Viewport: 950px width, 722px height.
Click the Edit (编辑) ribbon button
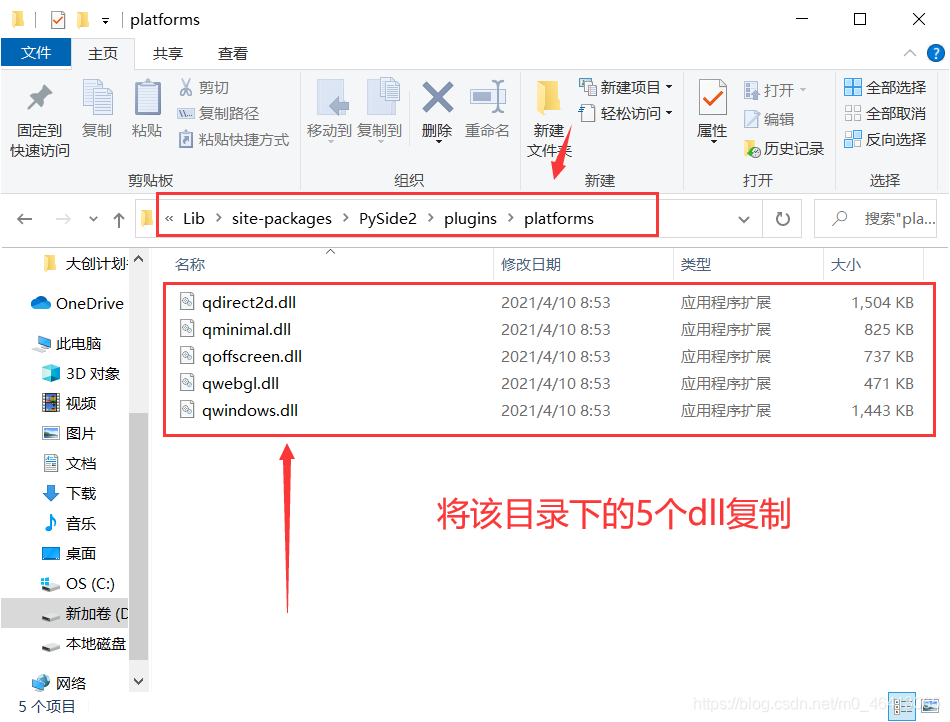(x=769, y=119)
